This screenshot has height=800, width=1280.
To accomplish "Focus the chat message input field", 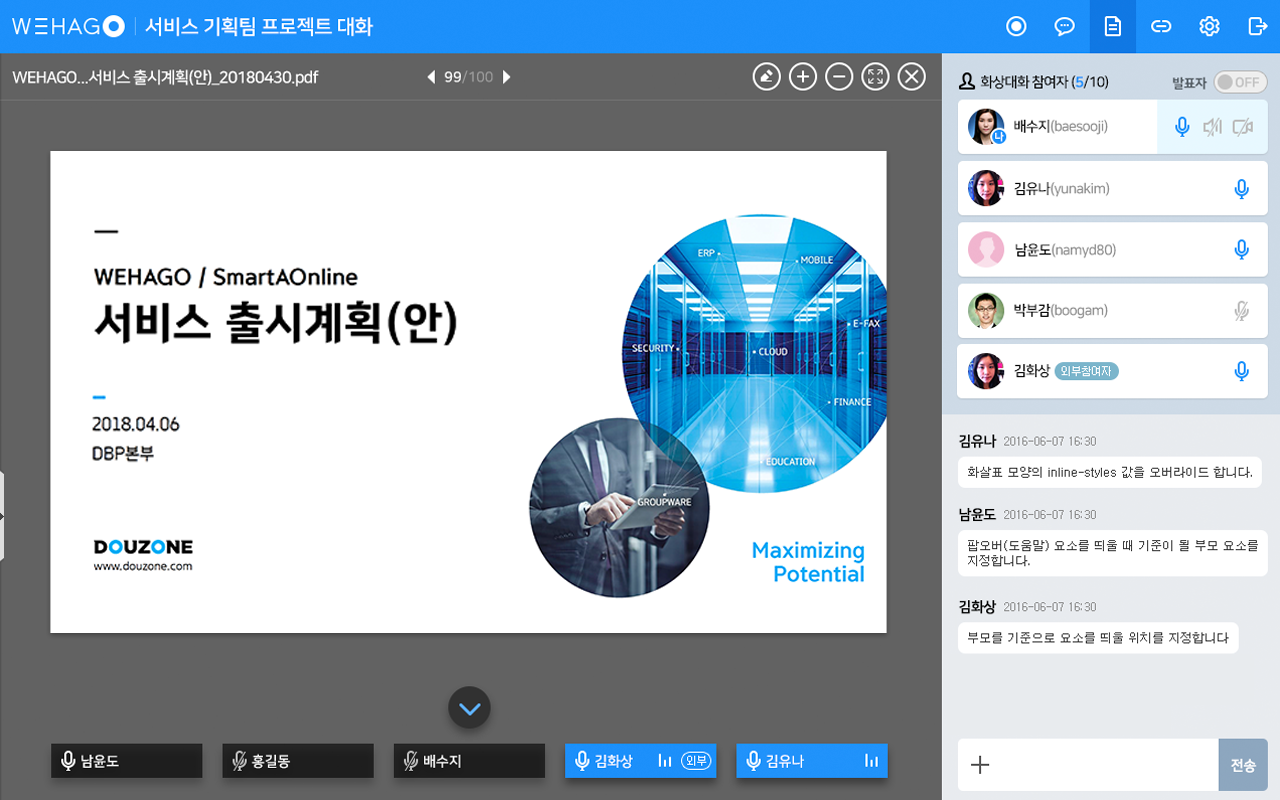I will [1088, 765].
